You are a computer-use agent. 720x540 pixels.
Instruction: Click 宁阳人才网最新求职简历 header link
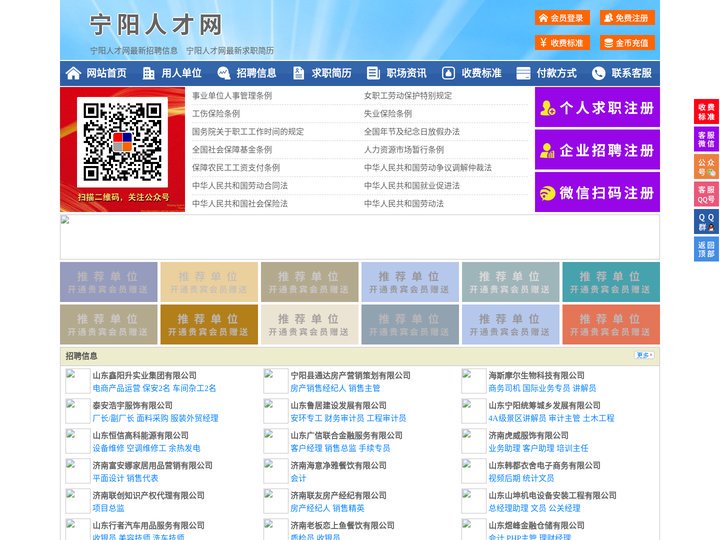230,51
